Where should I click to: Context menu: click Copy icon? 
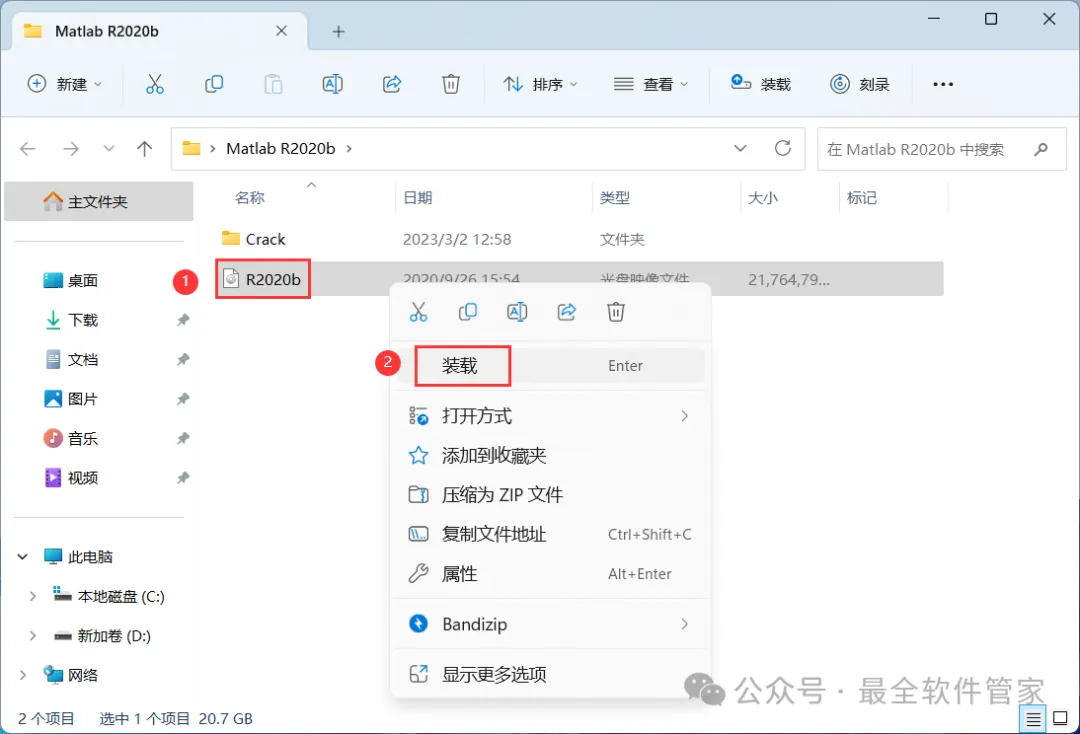coord(468,312)
